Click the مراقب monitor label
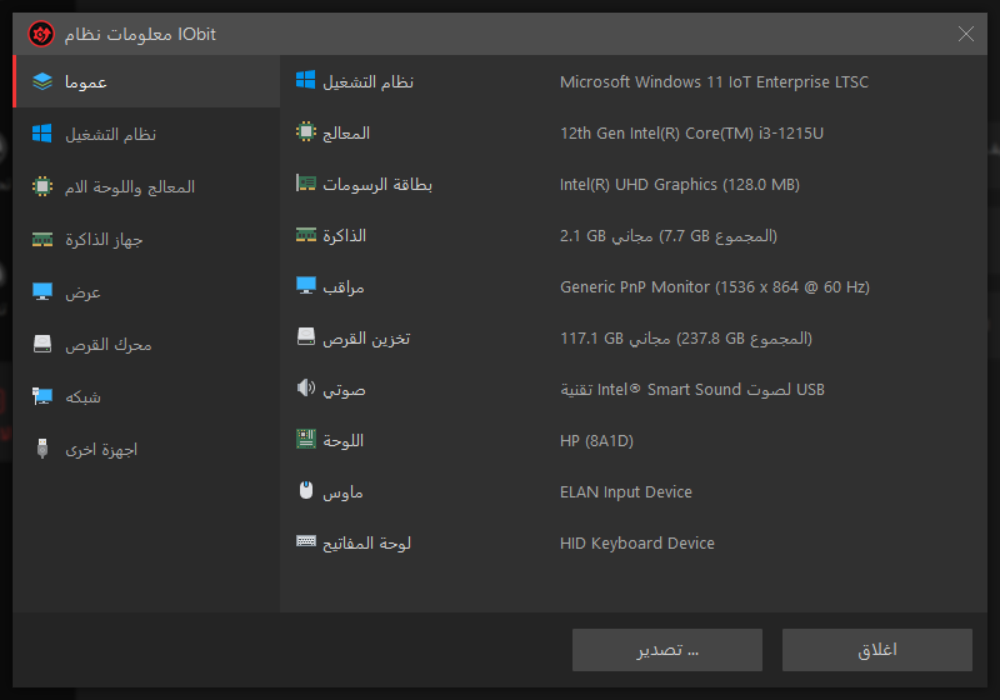Screen dimensions: 1000x700 pyautogui.click(x=344, y=288)
